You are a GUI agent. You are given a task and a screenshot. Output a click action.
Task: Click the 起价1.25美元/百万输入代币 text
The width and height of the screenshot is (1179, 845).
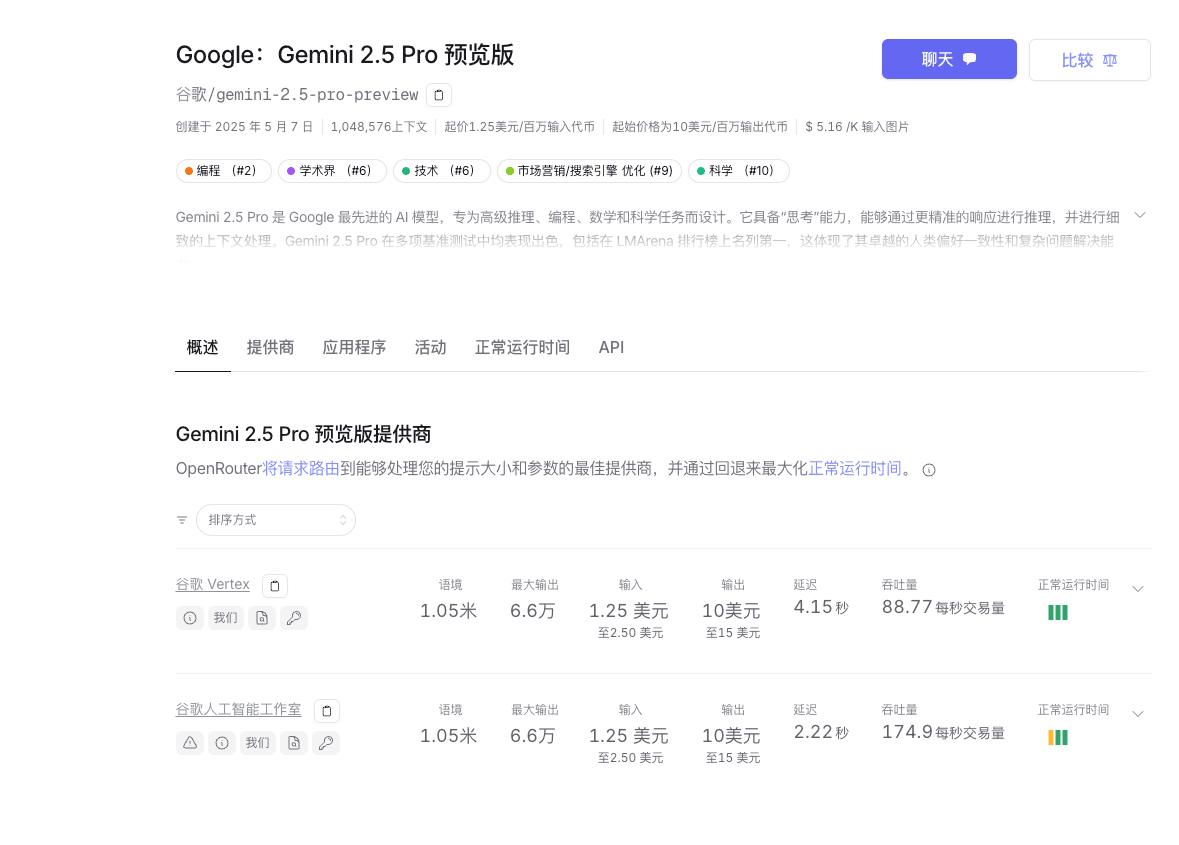(520, 127)
